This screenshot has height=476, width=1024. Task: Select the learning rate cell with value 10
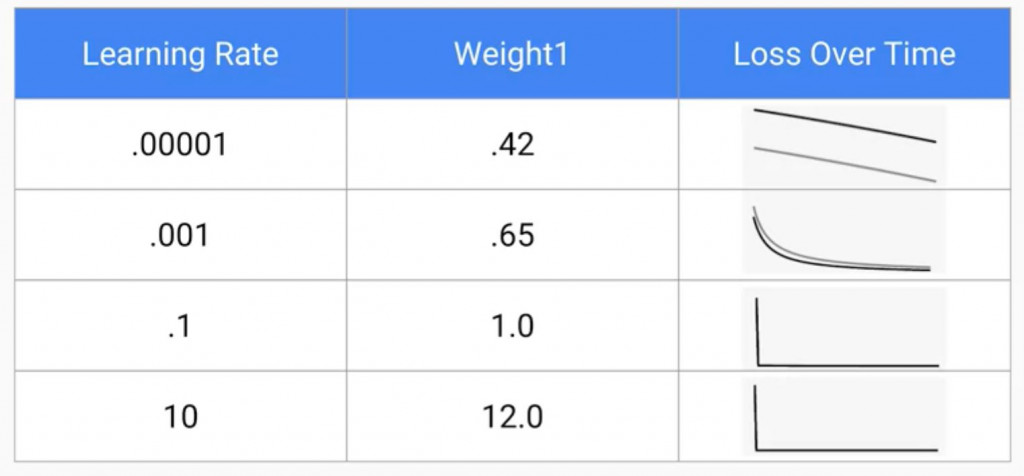click(x=180, y=417)
